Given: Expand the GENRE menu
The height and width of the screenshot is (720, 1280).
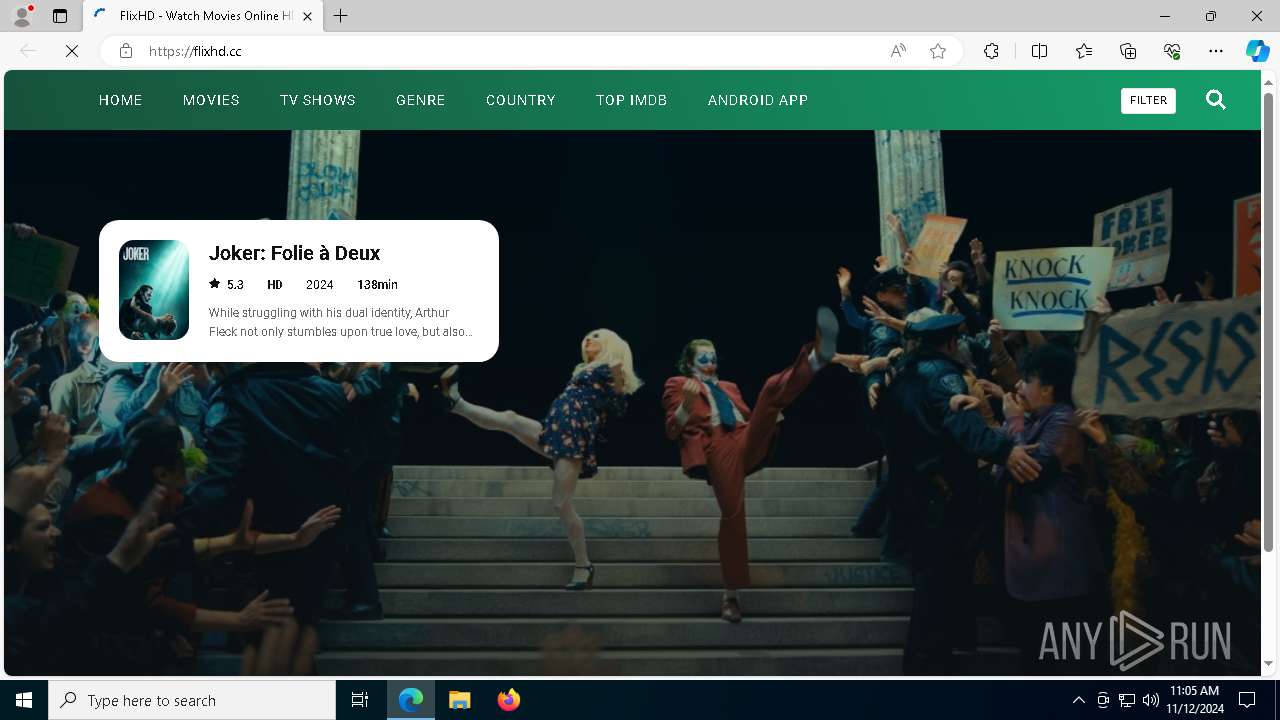Looking at the screenshot, I should (421, 100).
